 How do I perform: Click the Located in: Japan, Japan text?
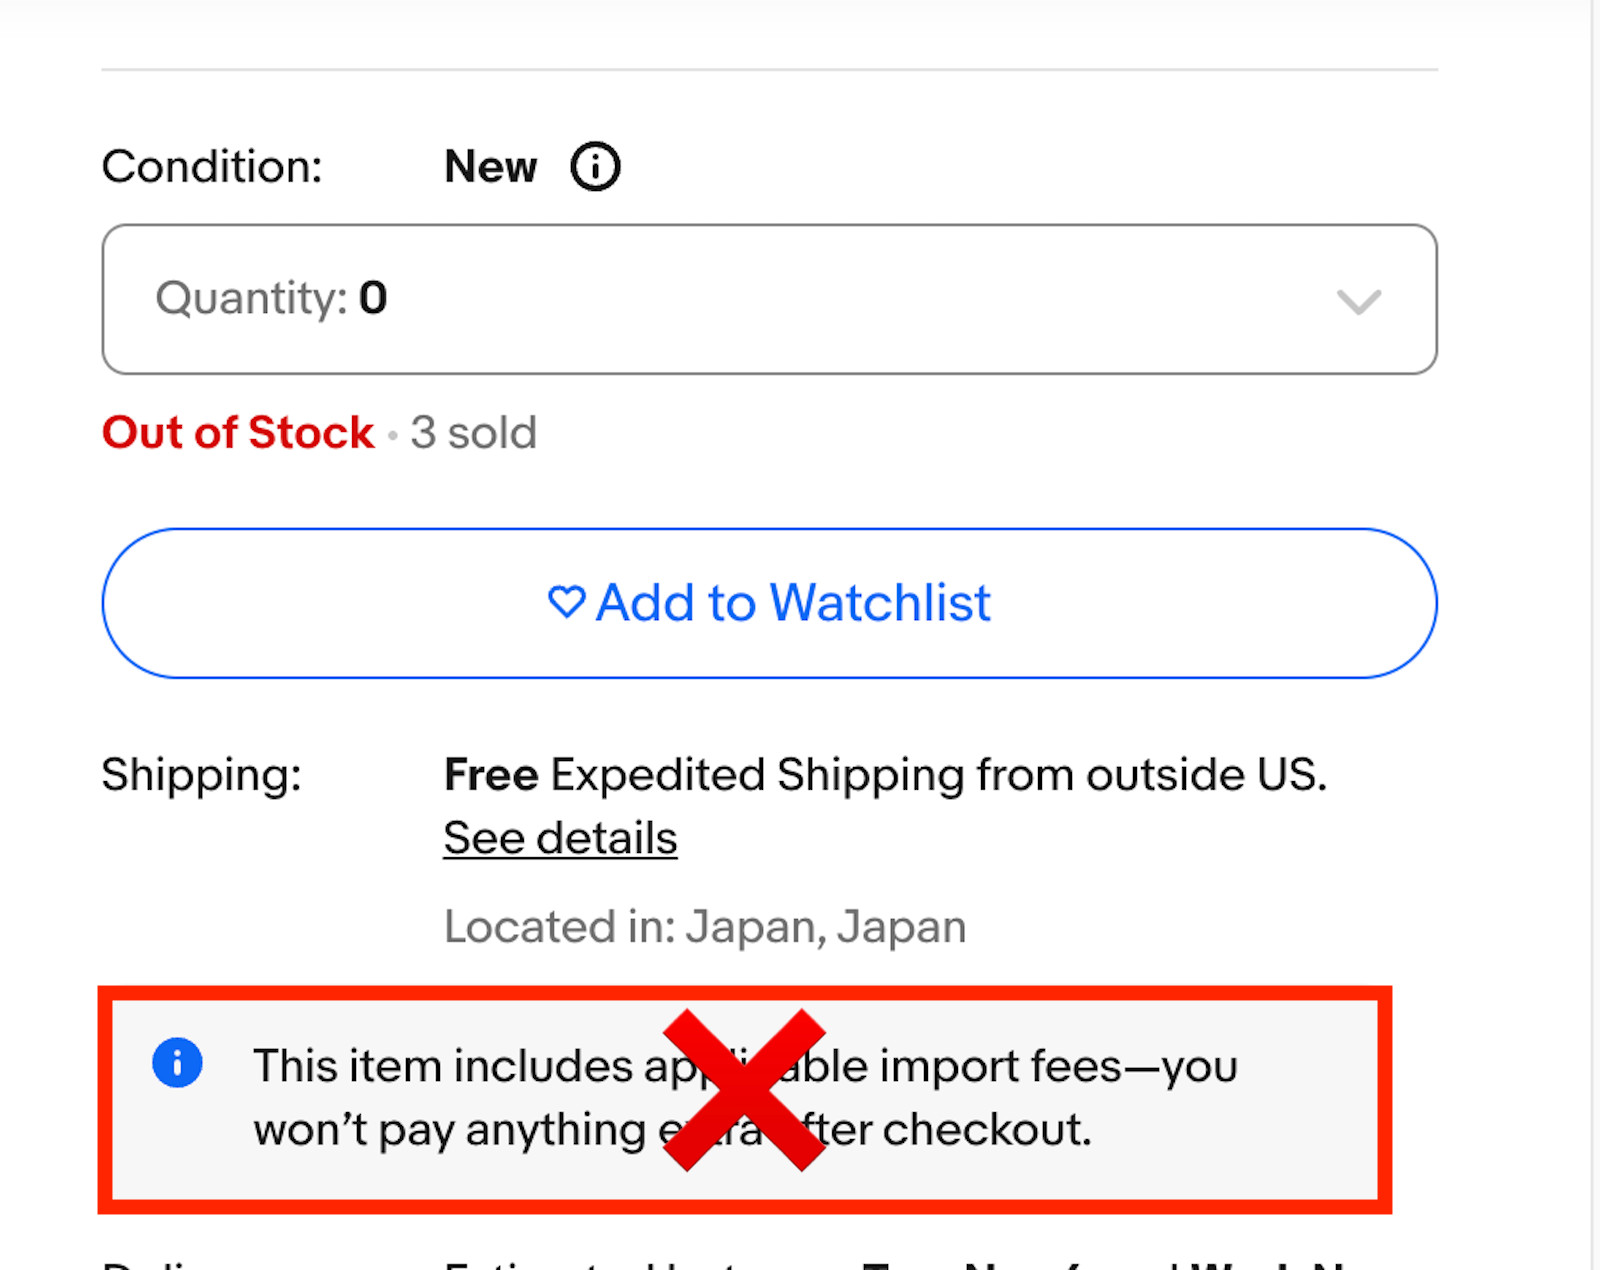tap(705, 927)
